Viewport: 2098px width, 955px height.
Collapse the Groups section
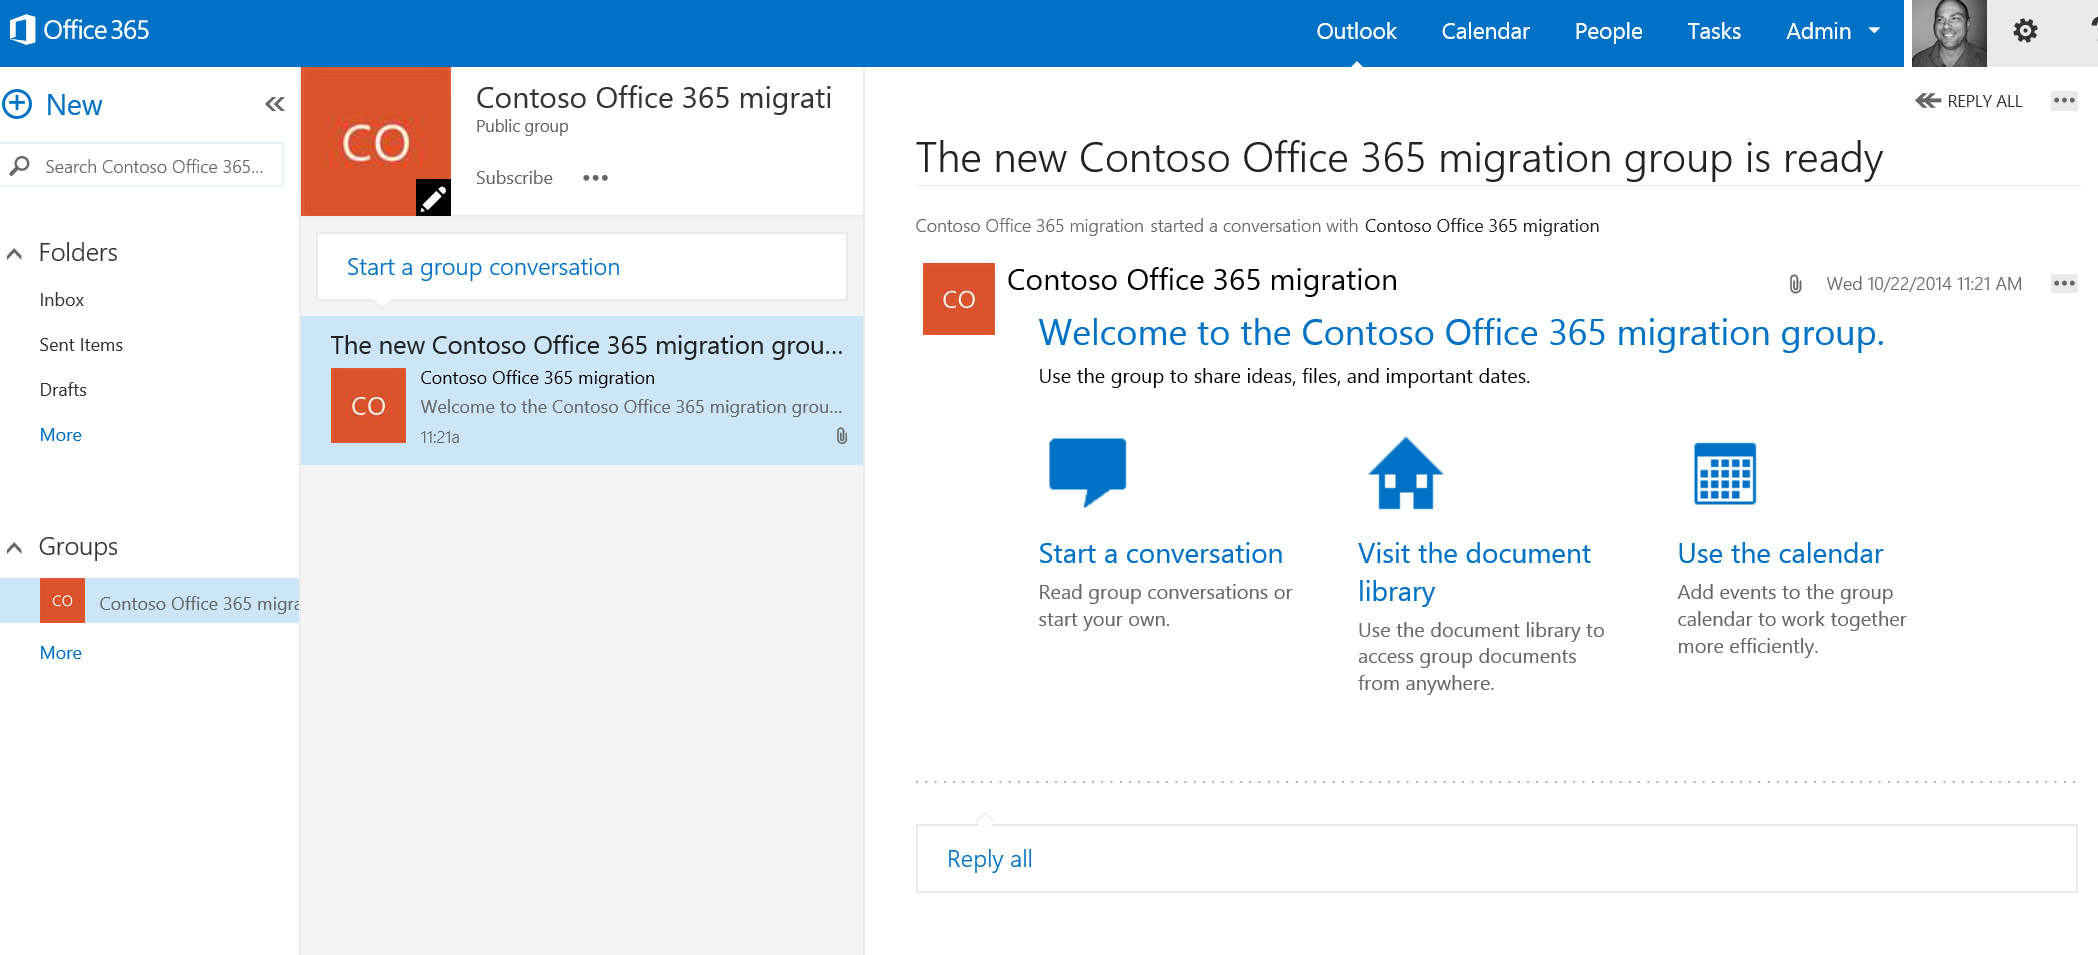(15, 548)
